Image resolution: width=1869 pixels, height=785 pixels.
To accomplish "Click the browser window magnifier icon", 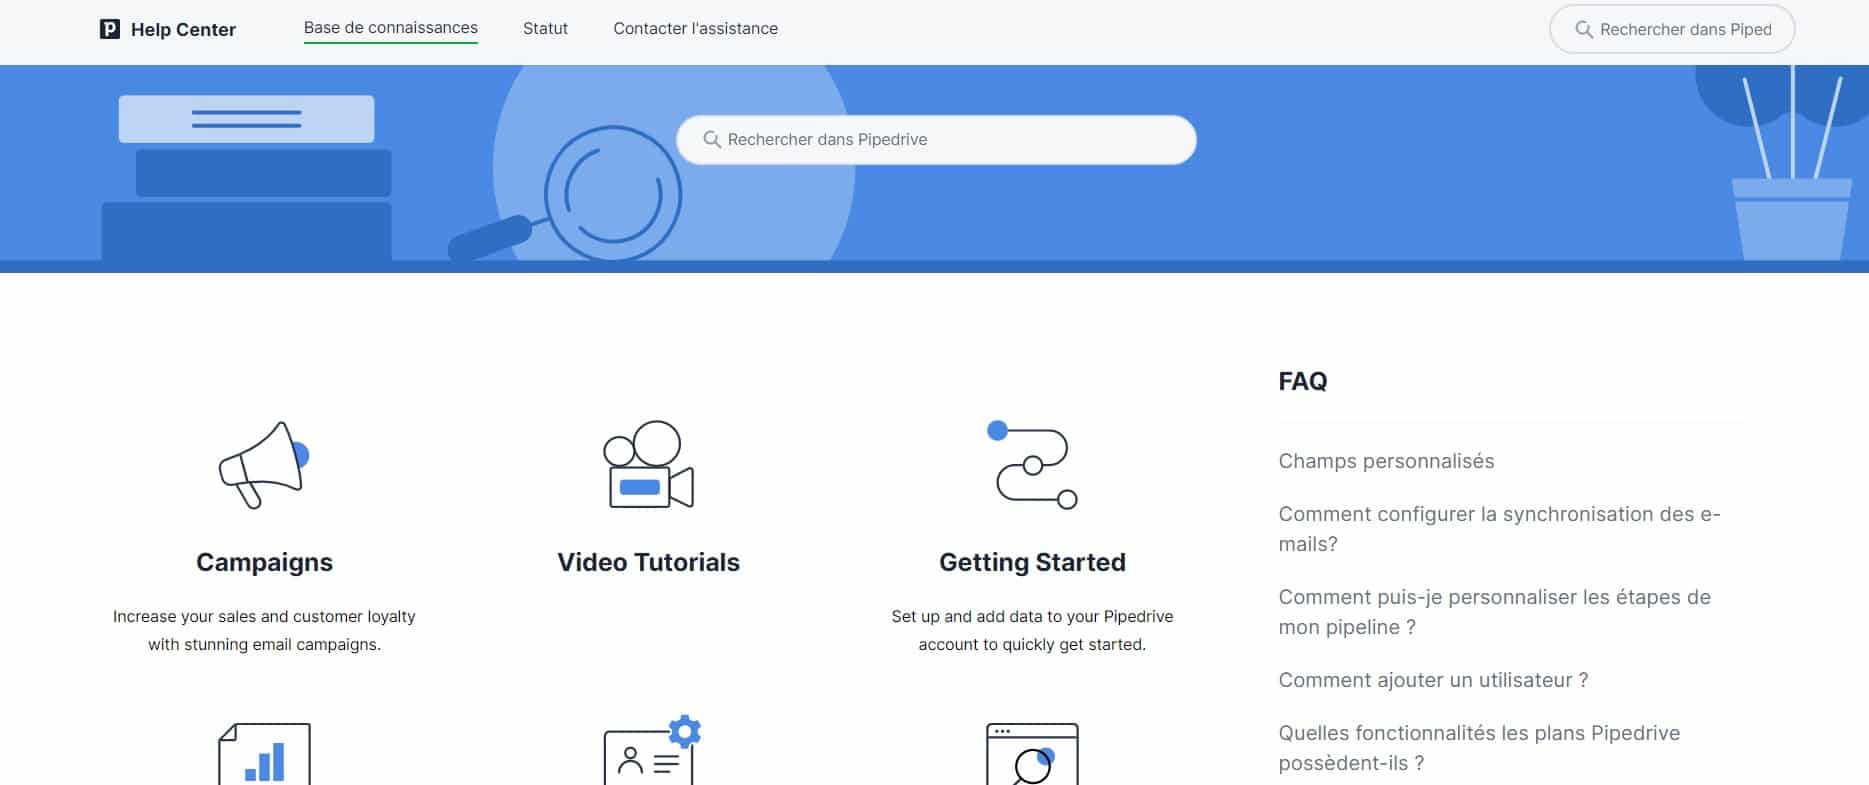I will point(1032,755).
